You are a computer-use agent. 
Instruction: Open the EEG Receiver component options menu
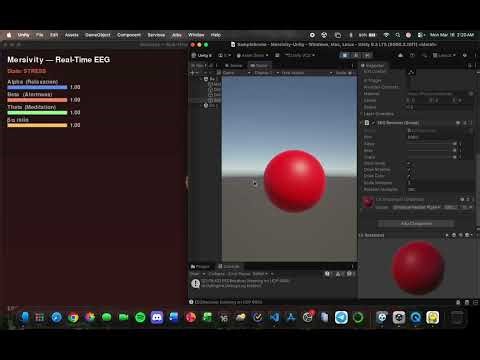point(471,123)
